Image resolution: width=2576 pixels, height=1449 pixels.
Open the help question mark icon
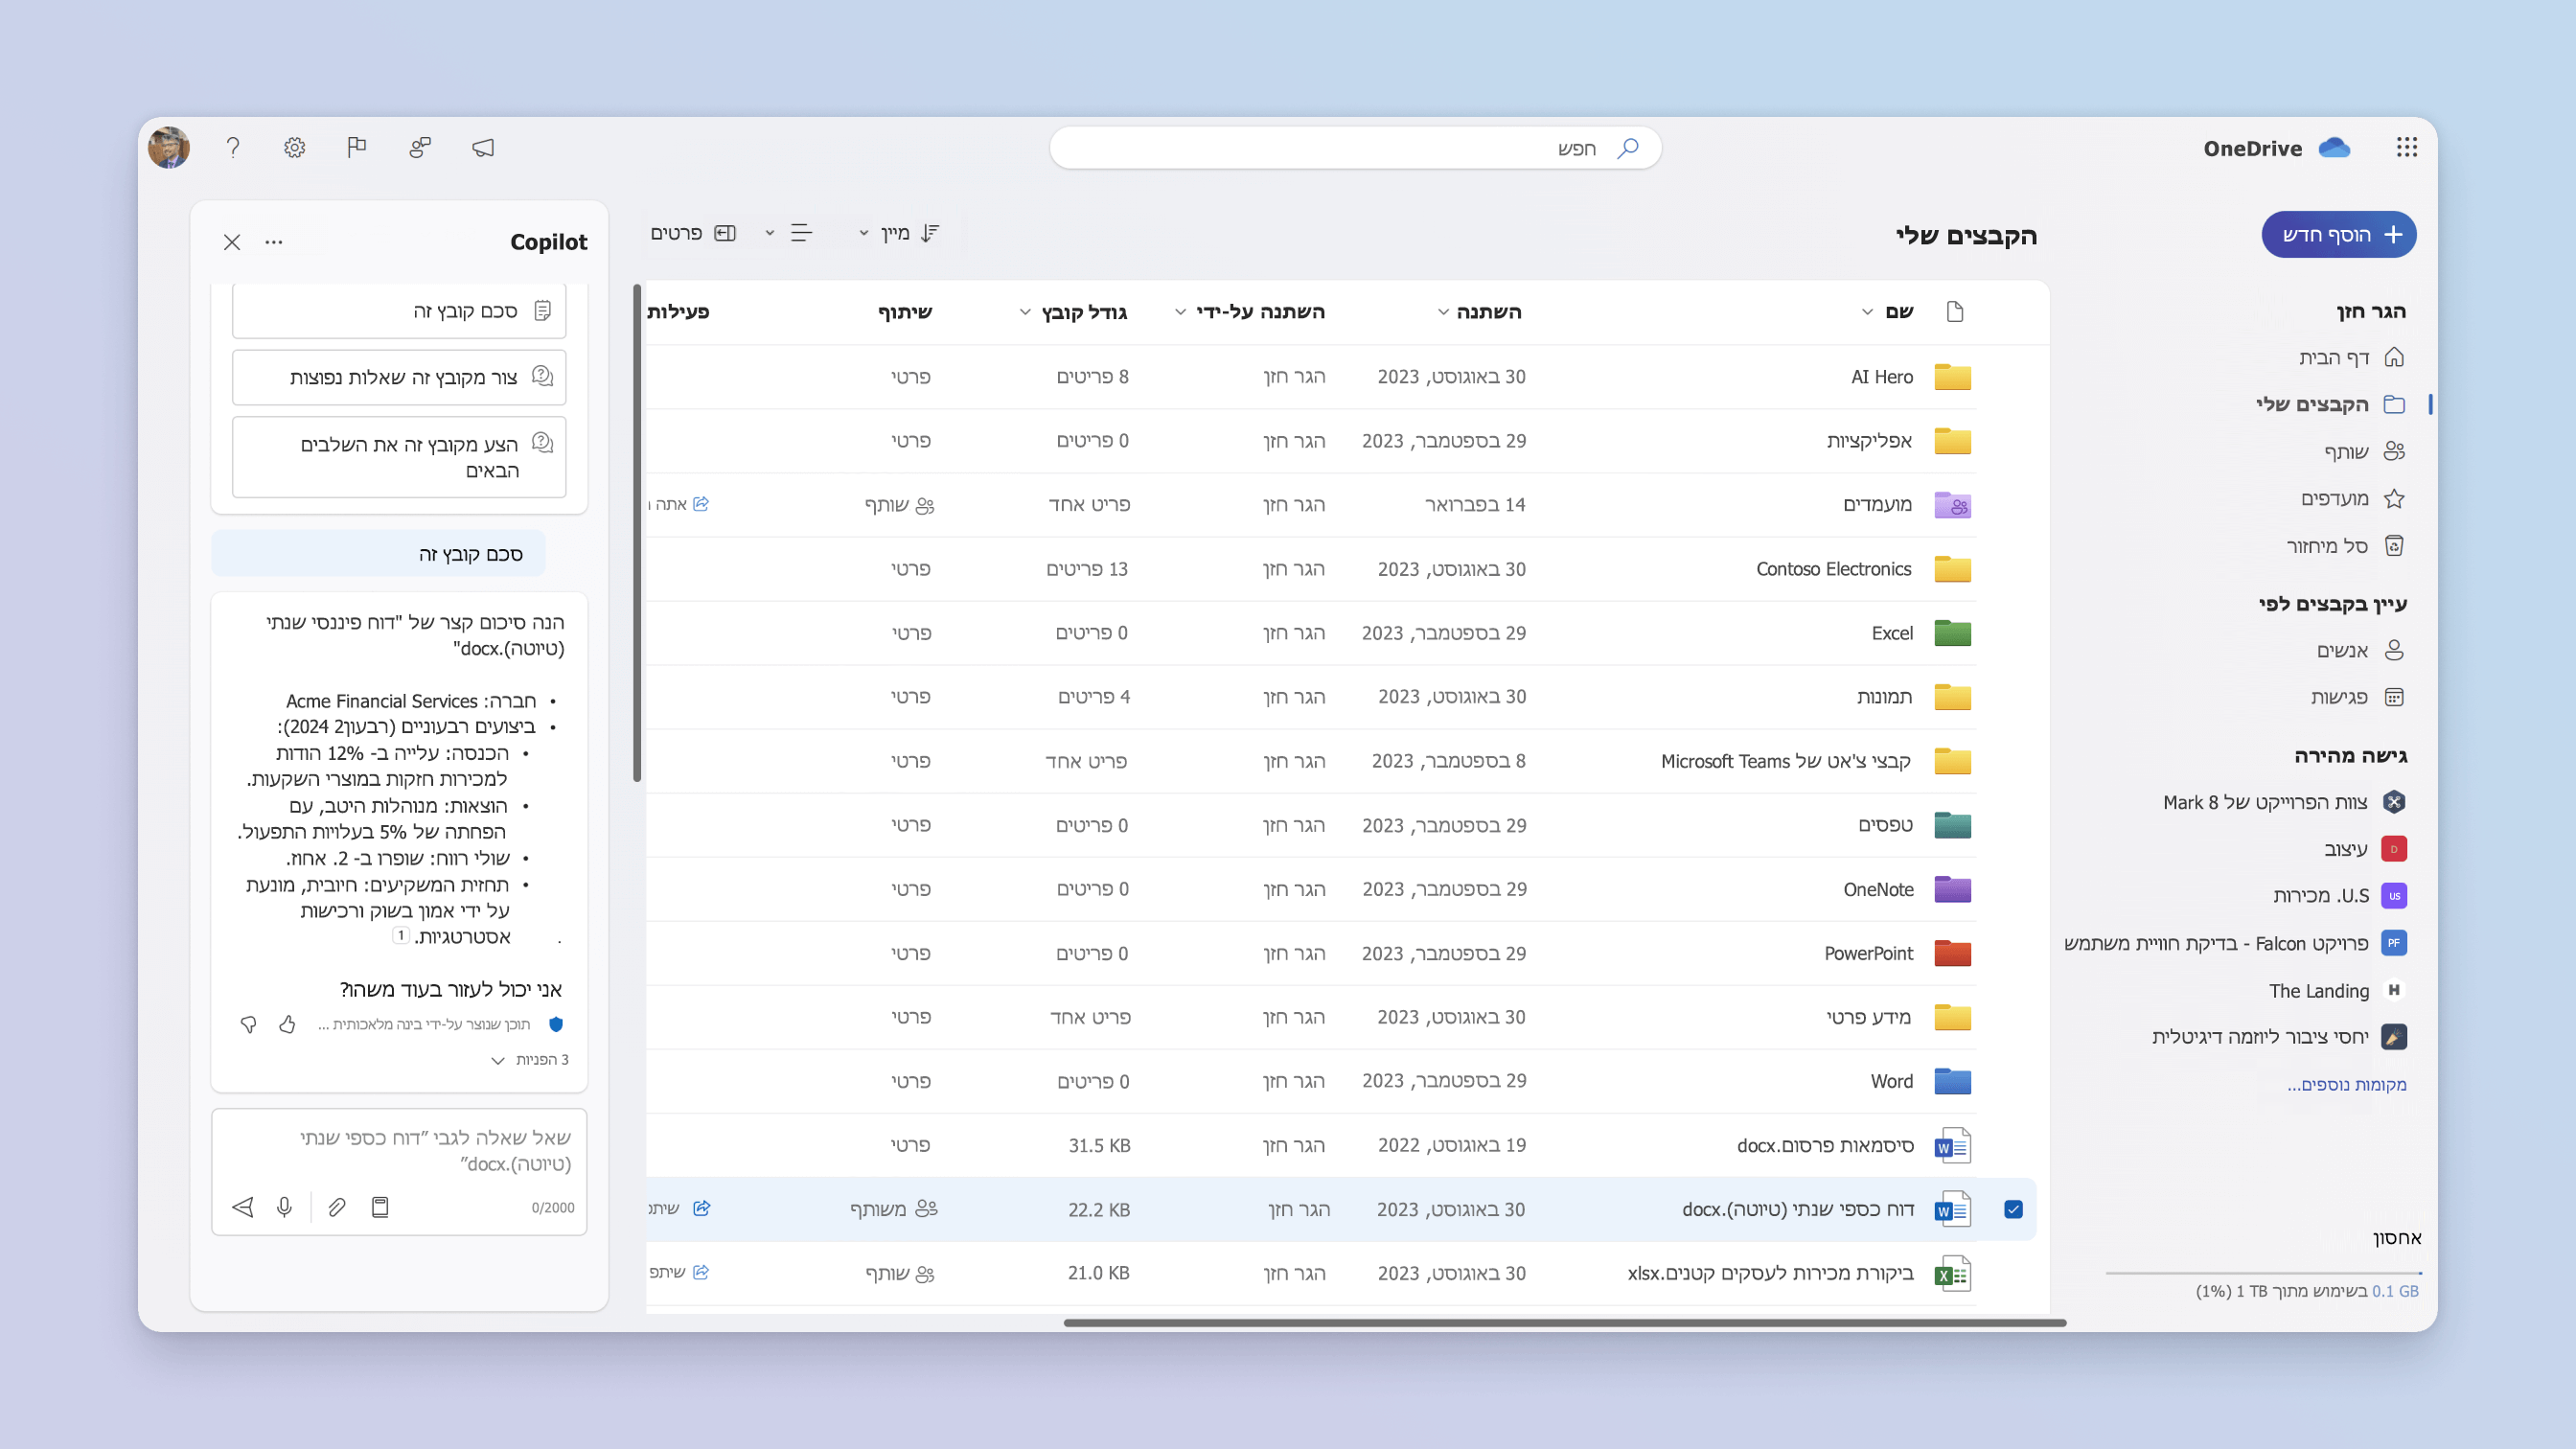click(x=233, y=148)
